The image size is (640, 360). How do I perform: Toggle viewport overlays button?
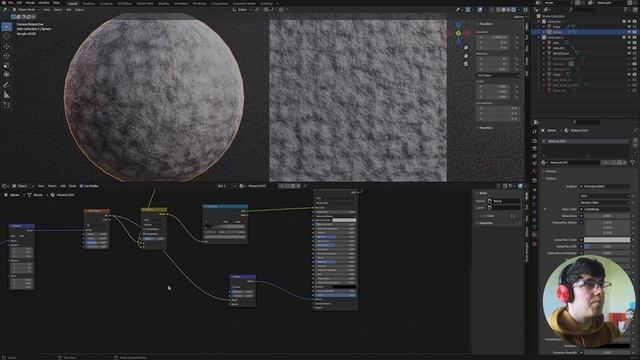pos(480,9)
